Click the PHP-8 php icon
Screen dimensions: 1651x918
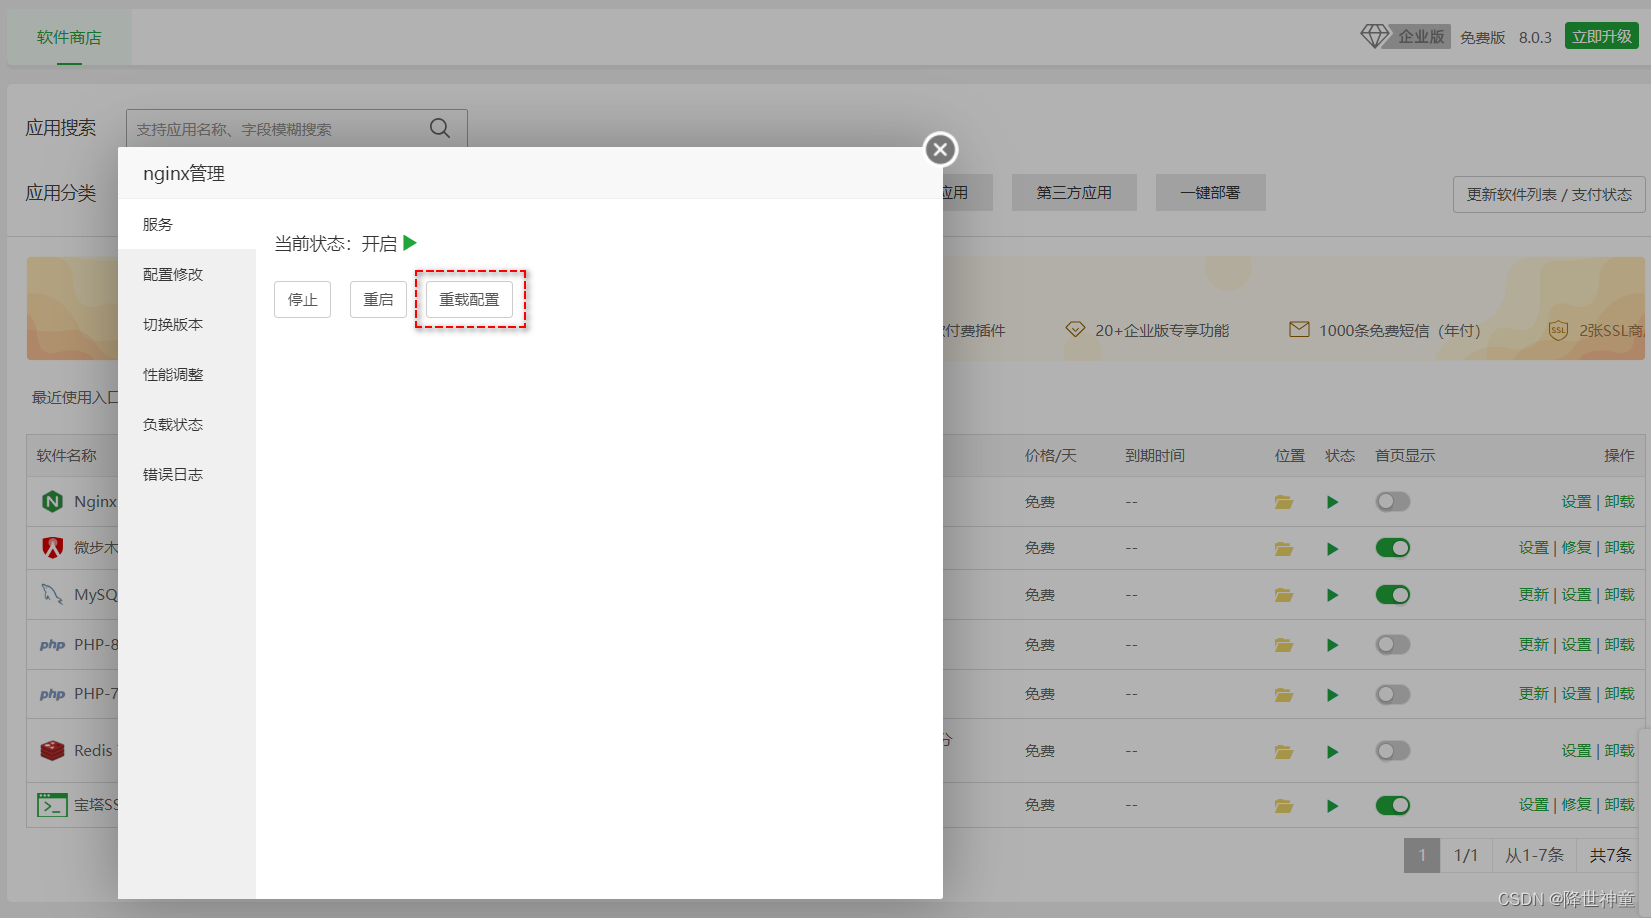(x=52, y=645)
